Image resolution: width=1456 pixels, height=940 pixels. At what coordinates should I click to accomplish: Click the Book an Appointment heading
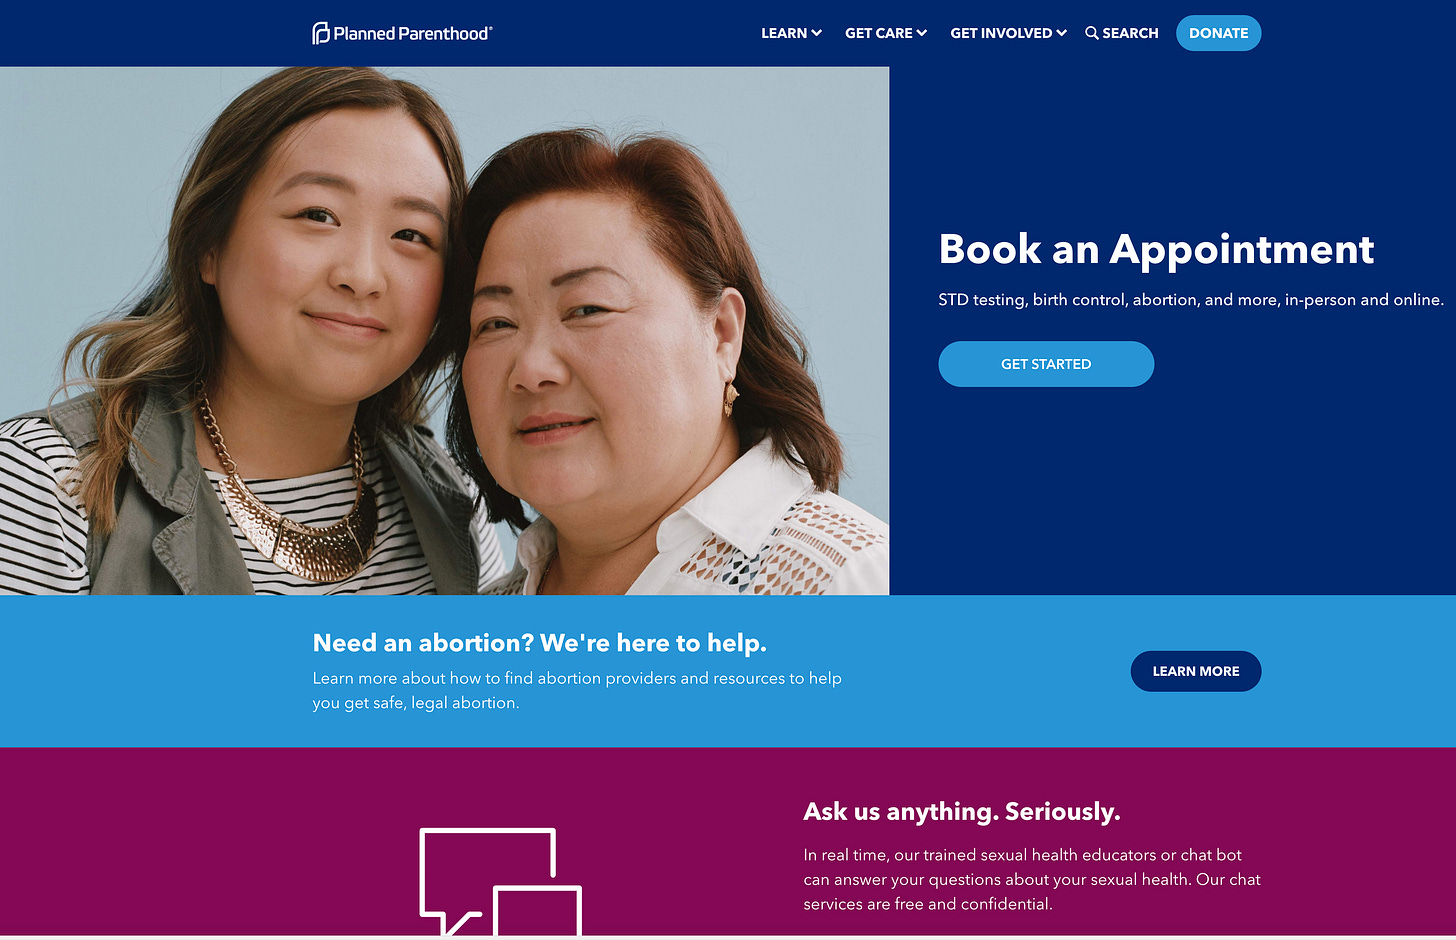click(x=1156, y=249)
